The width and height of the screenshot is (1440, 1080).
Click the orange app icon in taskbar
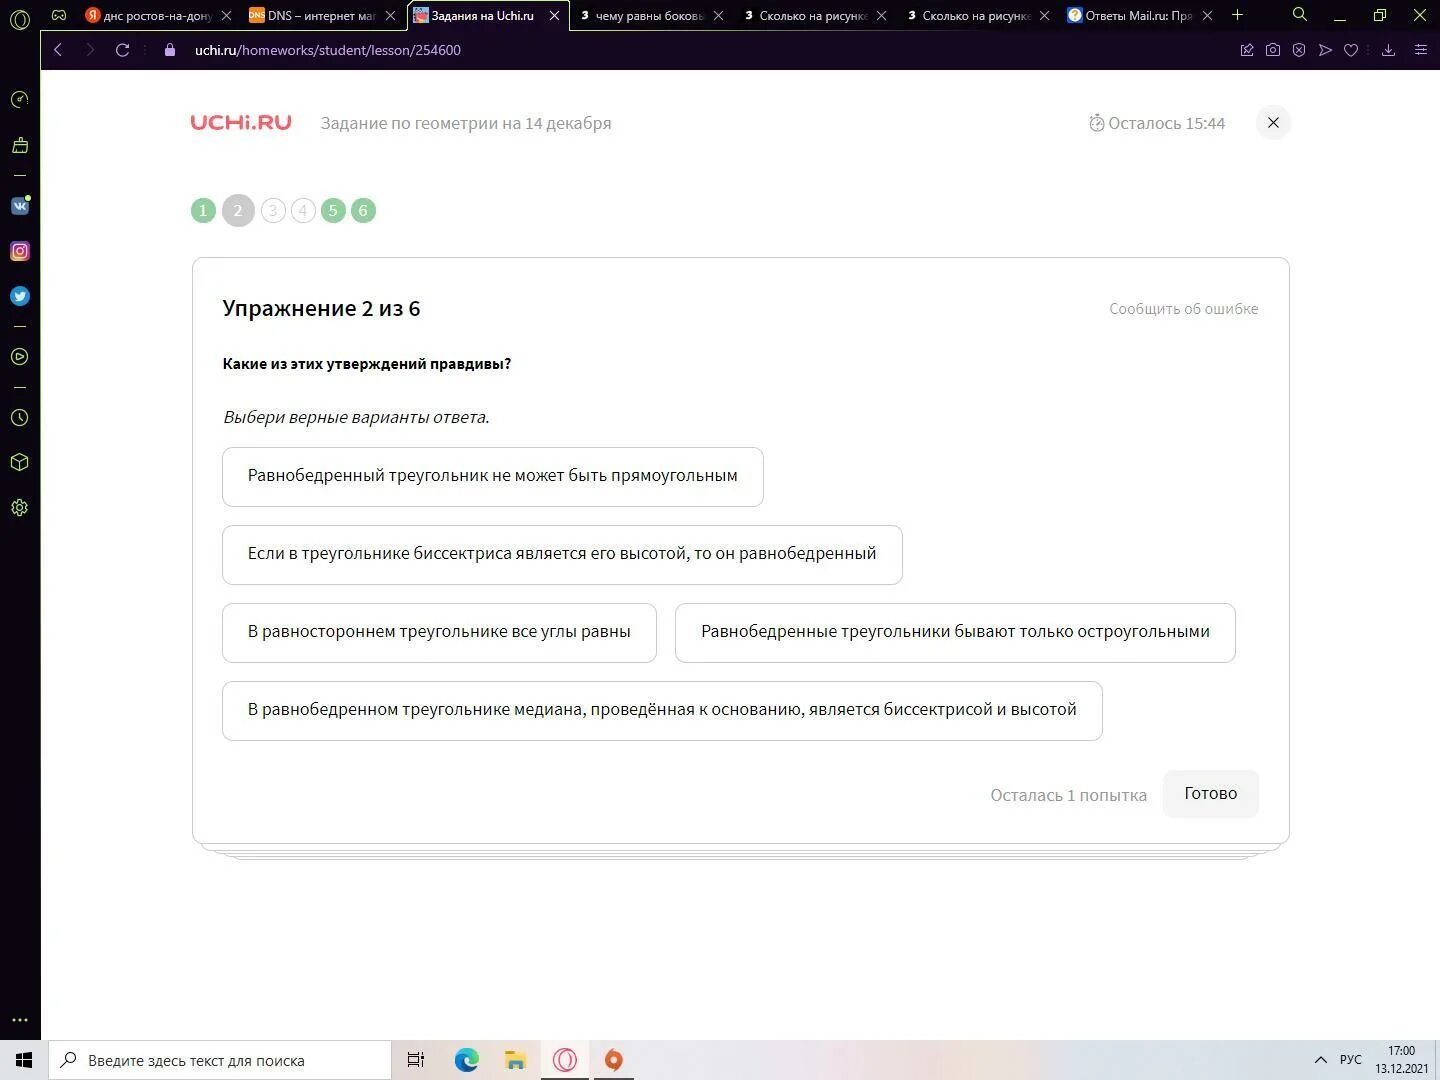[x=614, y=1060]
